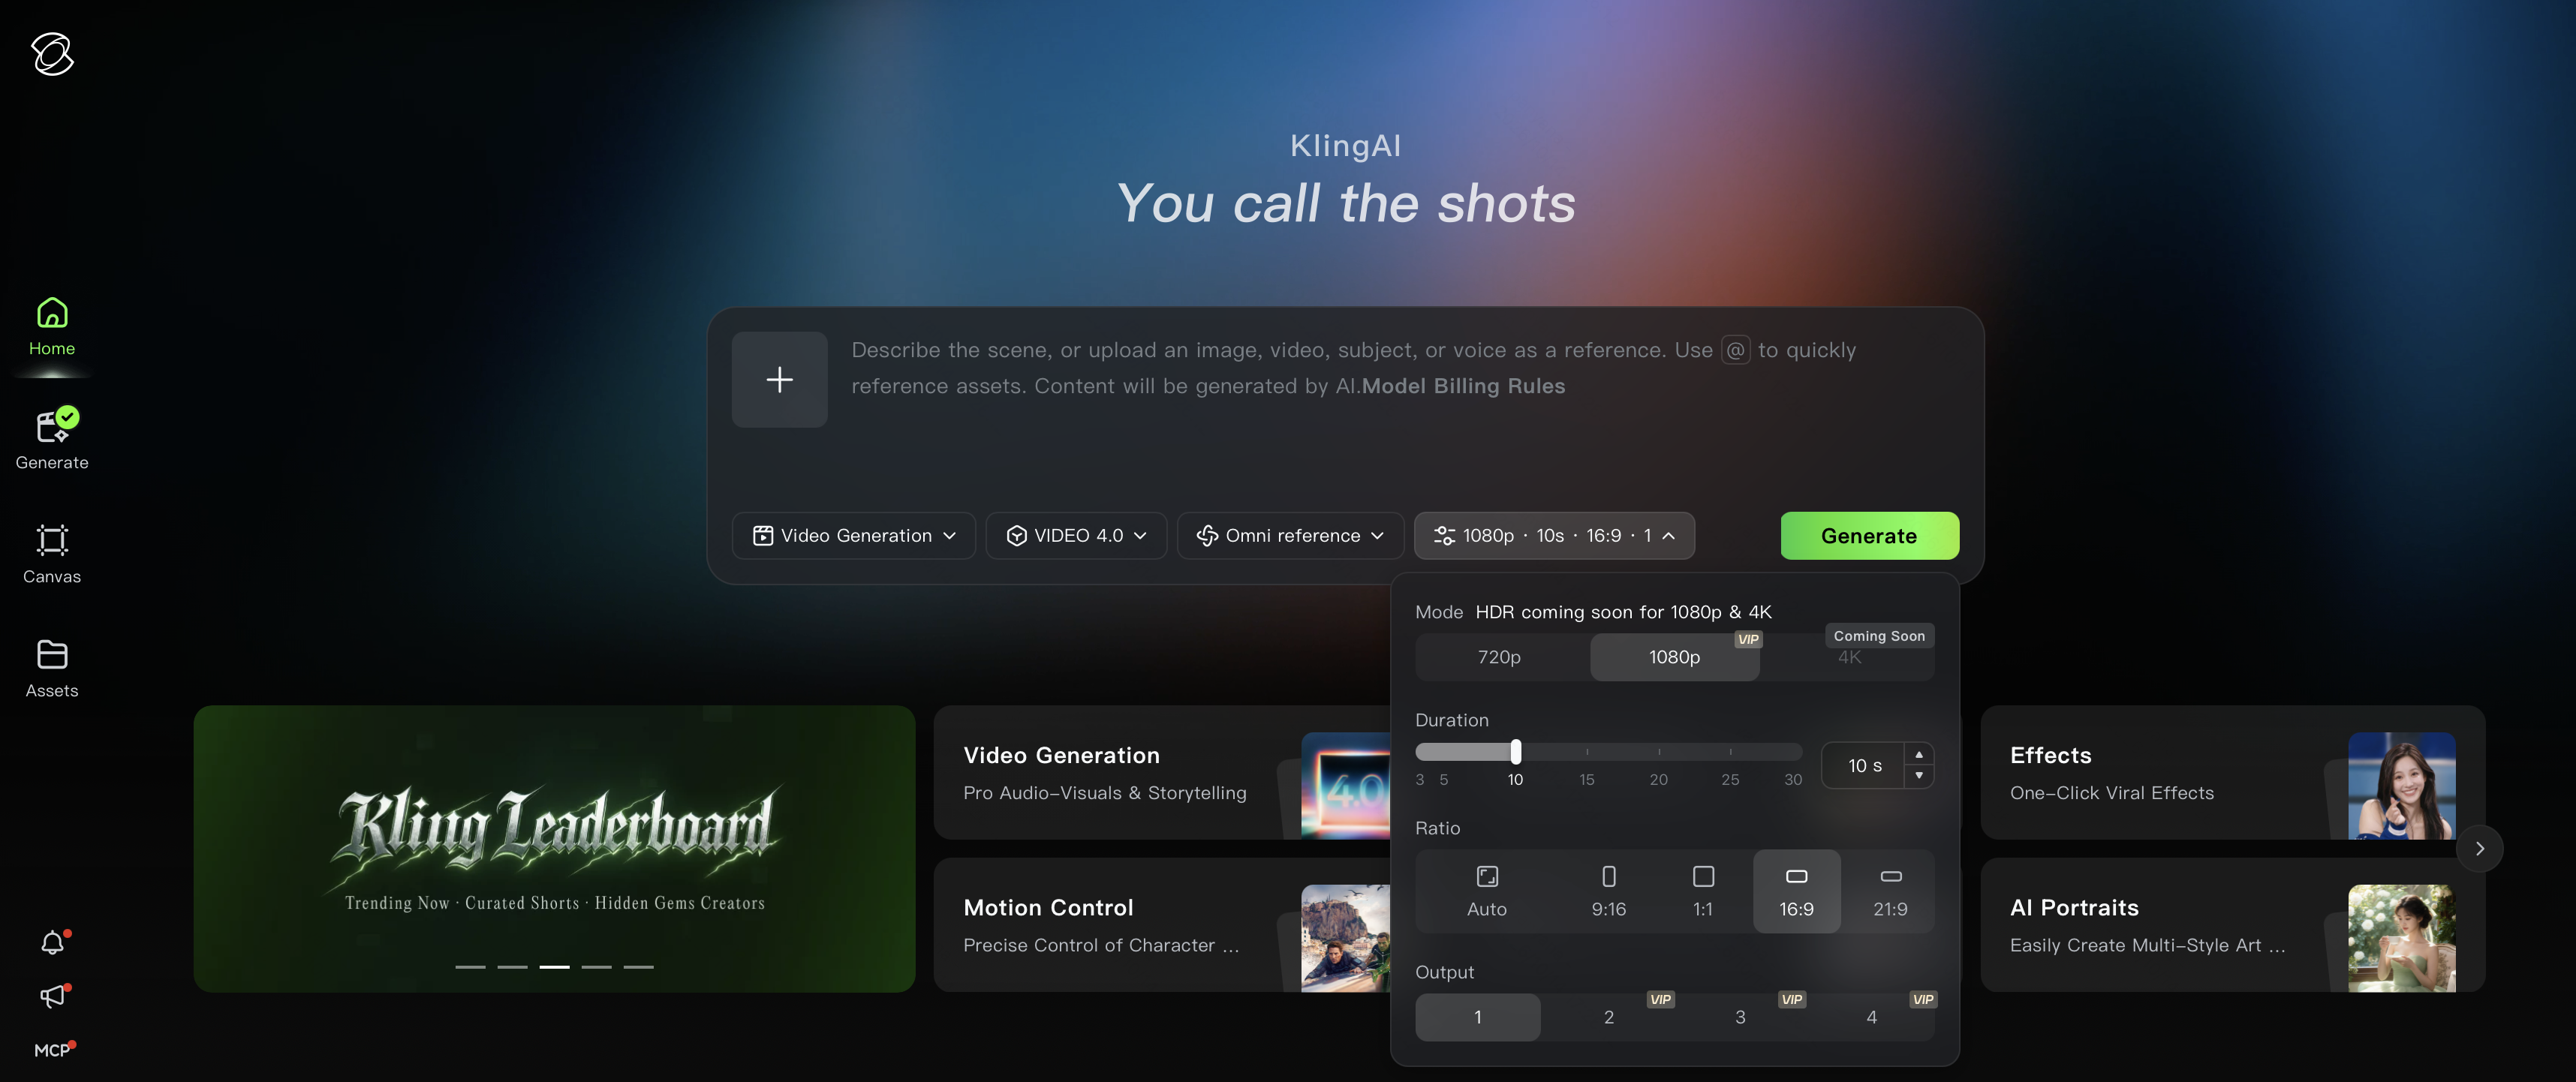Open the Motion Control feature card
Viewport: 2576px width, 1082px height.
point(1162,925)
